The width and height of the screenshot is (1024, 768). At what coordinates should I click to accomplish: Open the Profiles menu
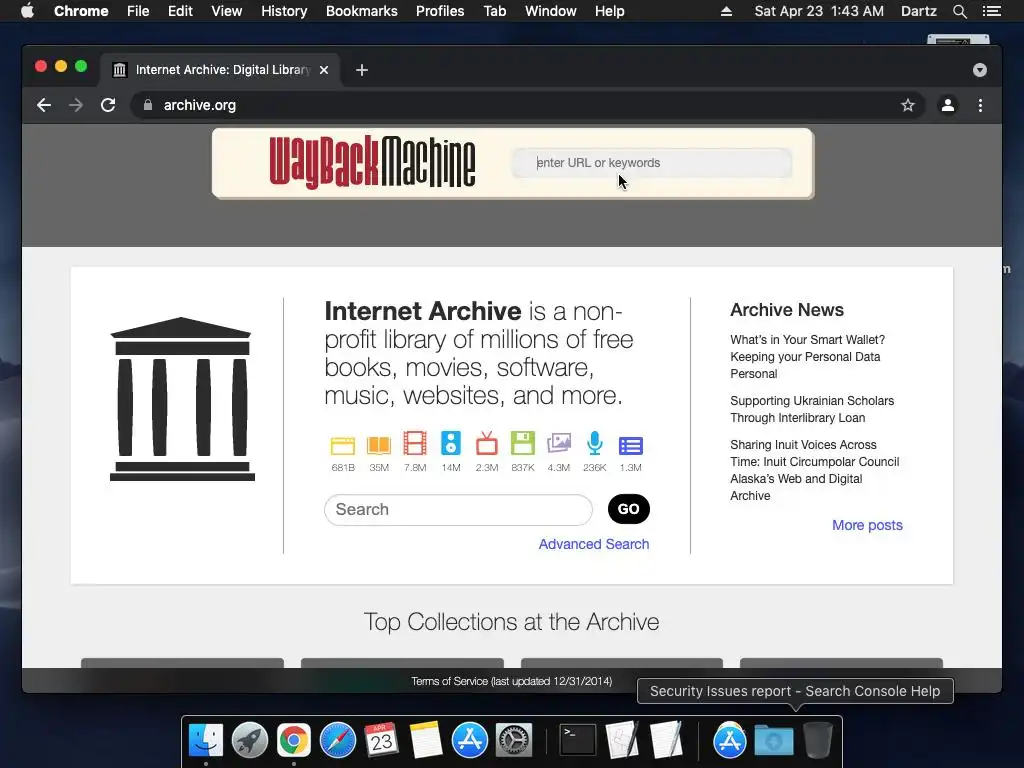coord(440,11)
